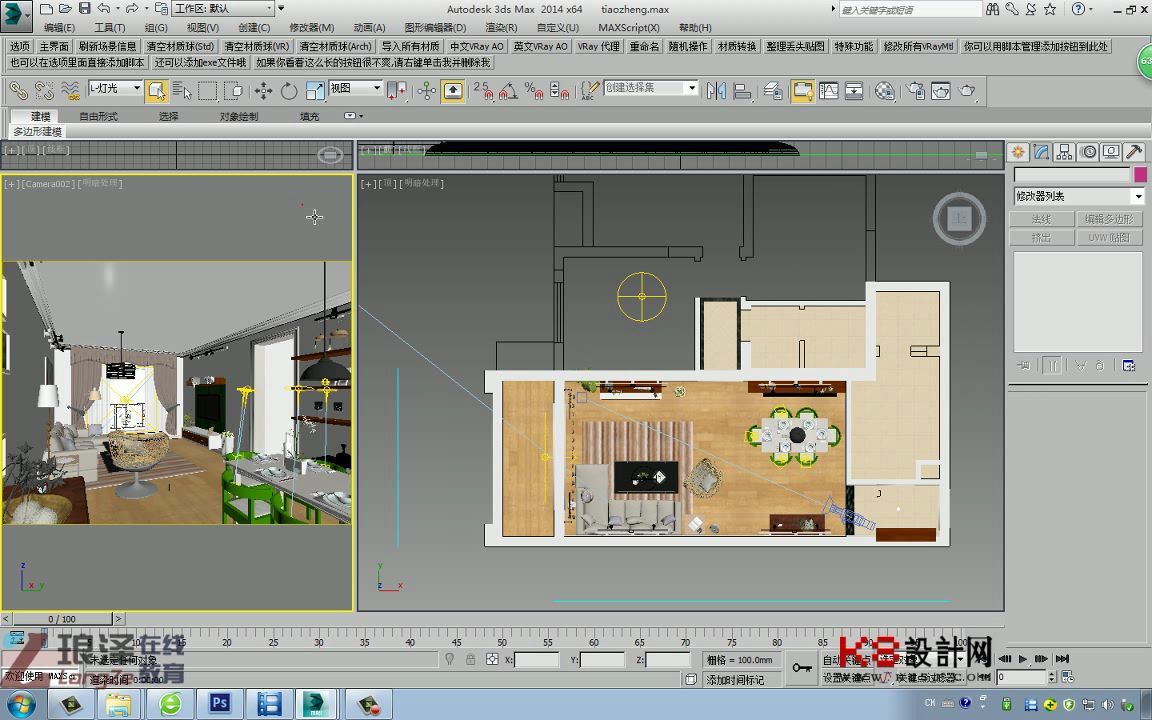Open the Layer Manager
Image resolution: width=1152 pixels, height=720 pixels.
pyautogui.click(x=773, y=90)
